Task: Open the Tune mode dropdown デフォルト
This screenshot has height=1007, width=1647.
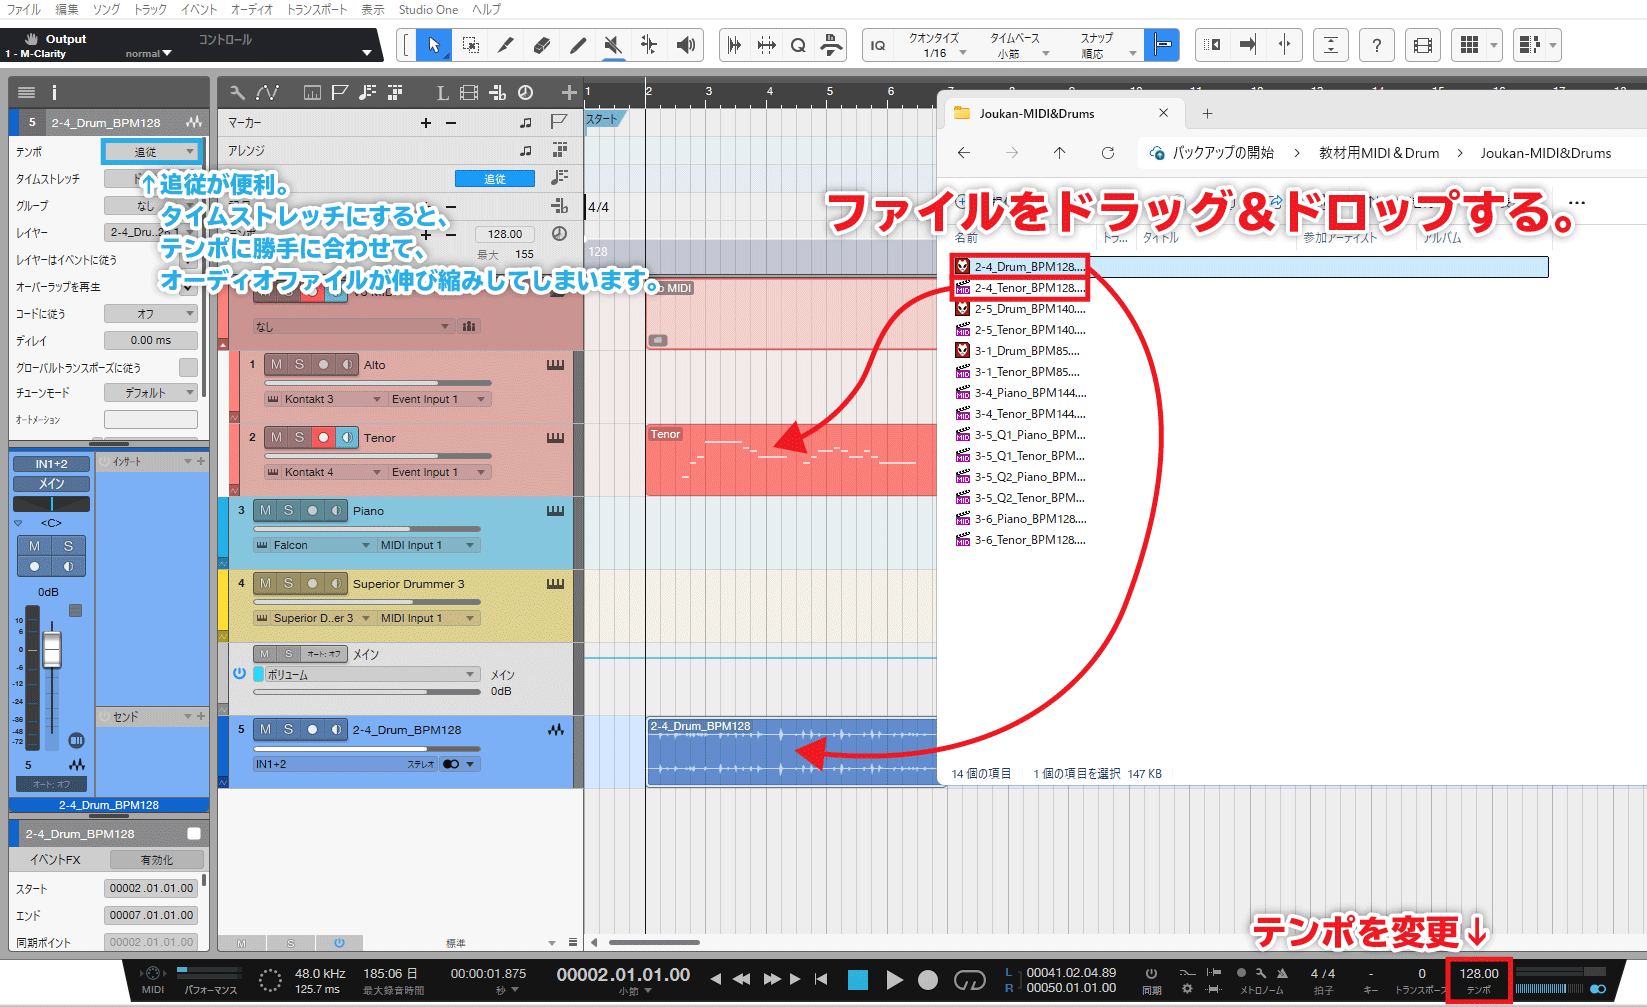Action: tap(151, 393)
